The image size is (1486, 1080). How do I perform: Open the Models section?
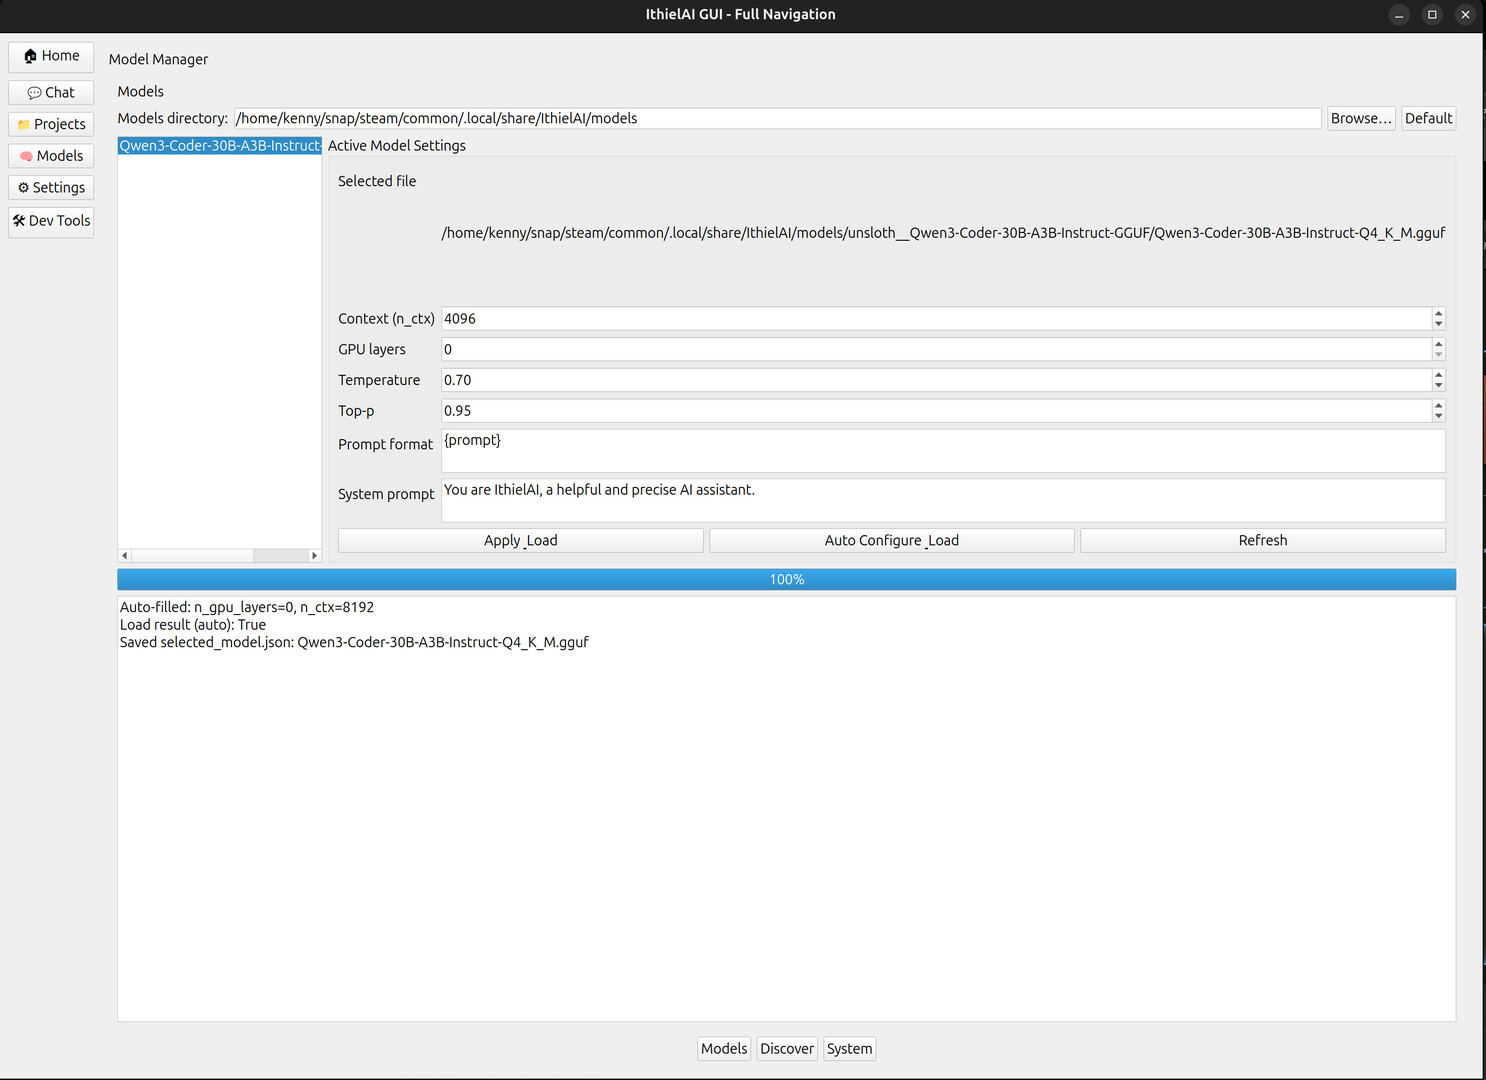point(50,156)
